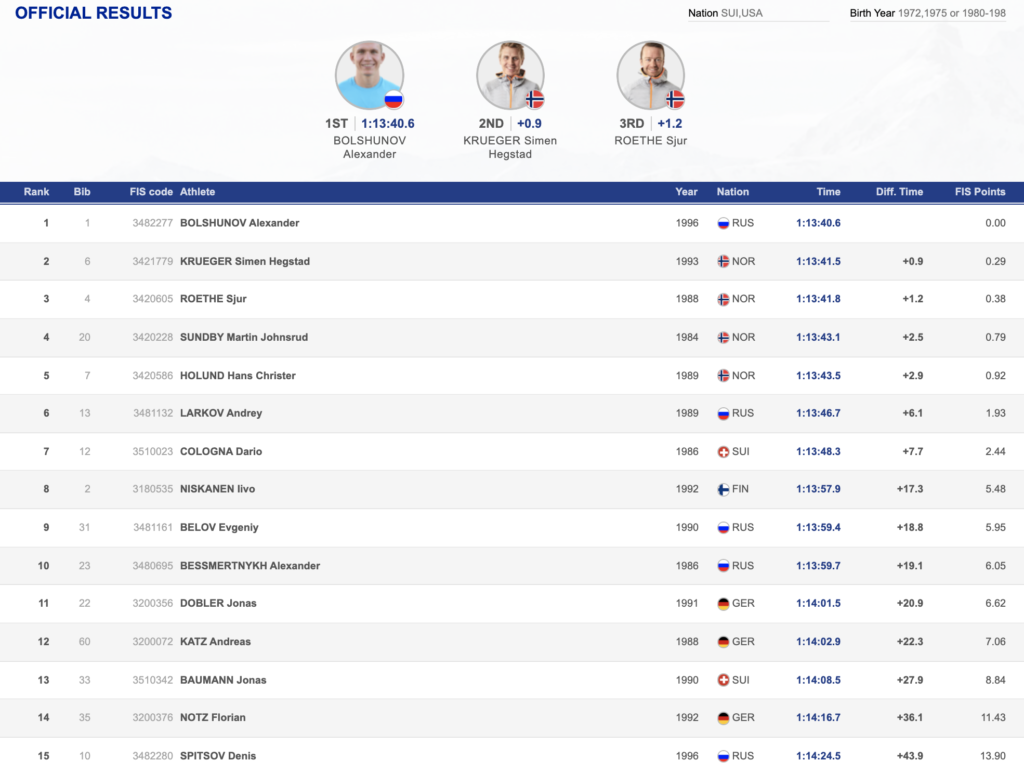Click the German flag in Dobler Jonas's row
1024x774 pixels.
(x=723, y=604)
